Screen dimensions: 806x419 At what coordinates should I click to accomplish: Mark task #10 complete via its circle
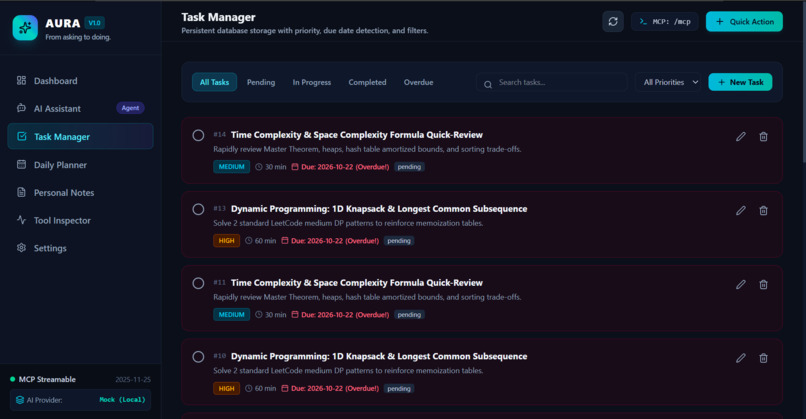198,357
